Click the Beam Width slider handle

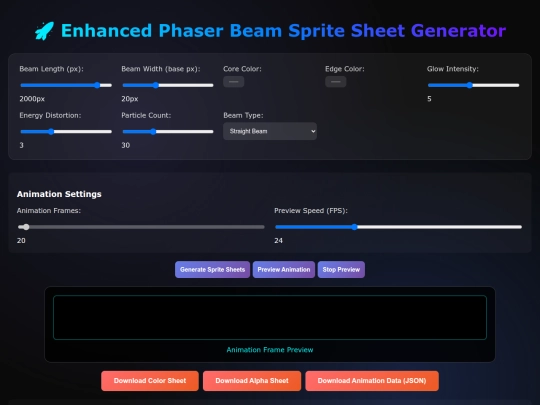coord(156,85)
